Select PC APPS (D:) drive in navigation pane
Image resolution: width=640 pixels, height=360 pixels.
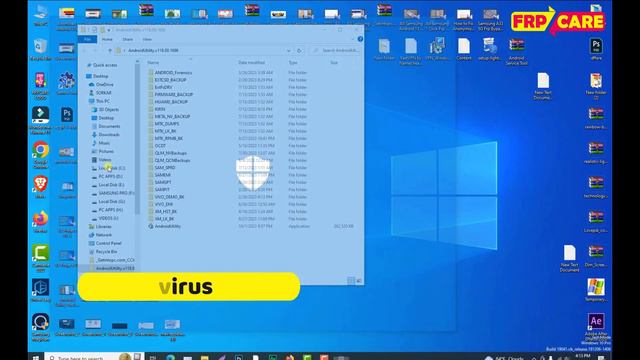tap(110, 176)
